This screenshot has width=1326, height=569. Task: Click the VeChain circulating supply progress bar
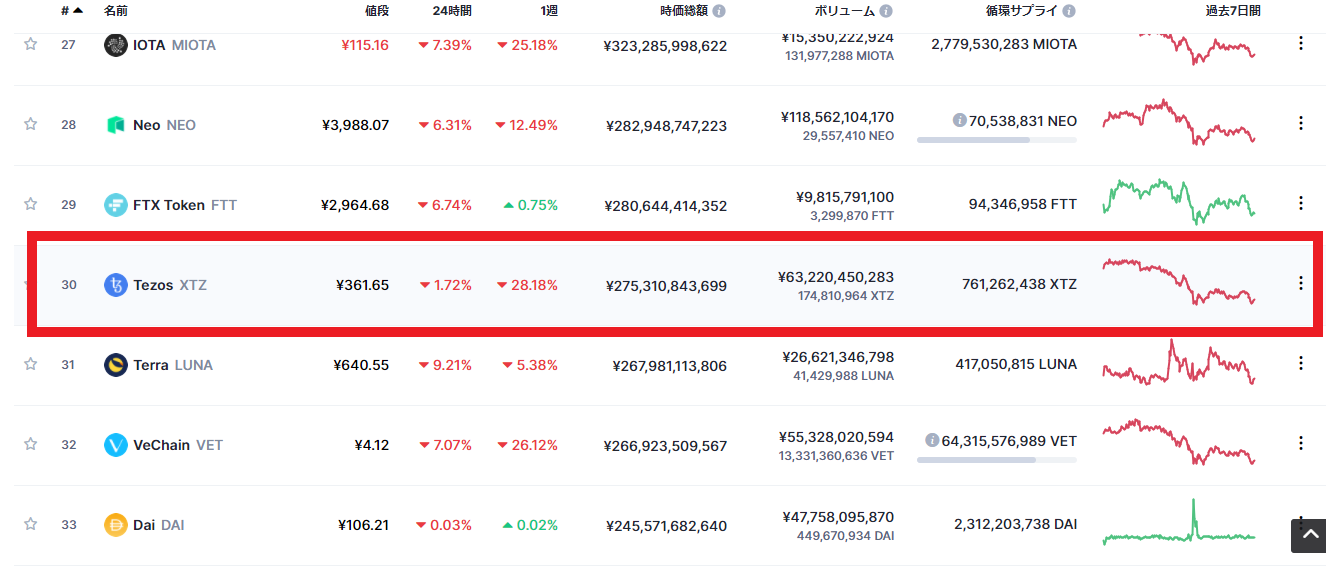[997, 460]
